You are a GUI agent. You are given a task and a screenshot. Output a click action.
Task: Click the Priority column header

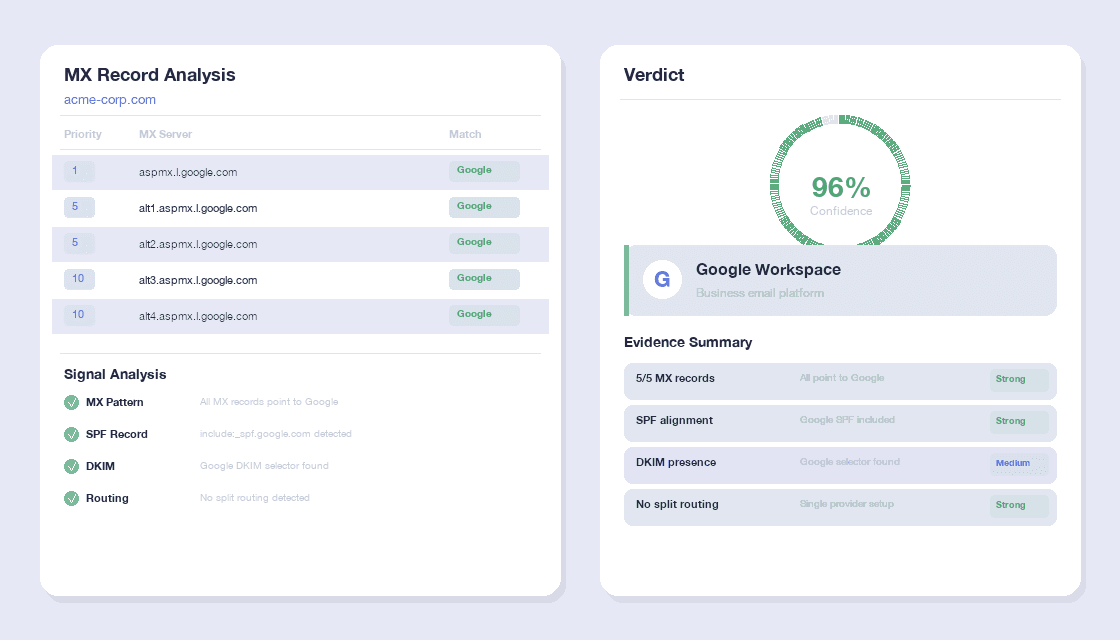tap(83, 134)
